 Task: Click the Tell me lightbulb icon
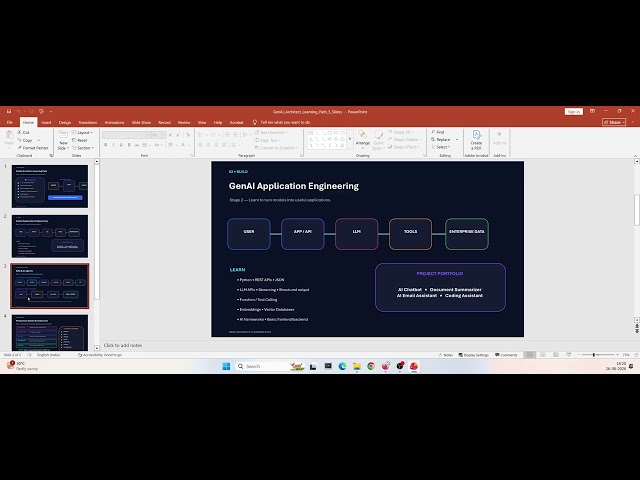click(255, 122)
